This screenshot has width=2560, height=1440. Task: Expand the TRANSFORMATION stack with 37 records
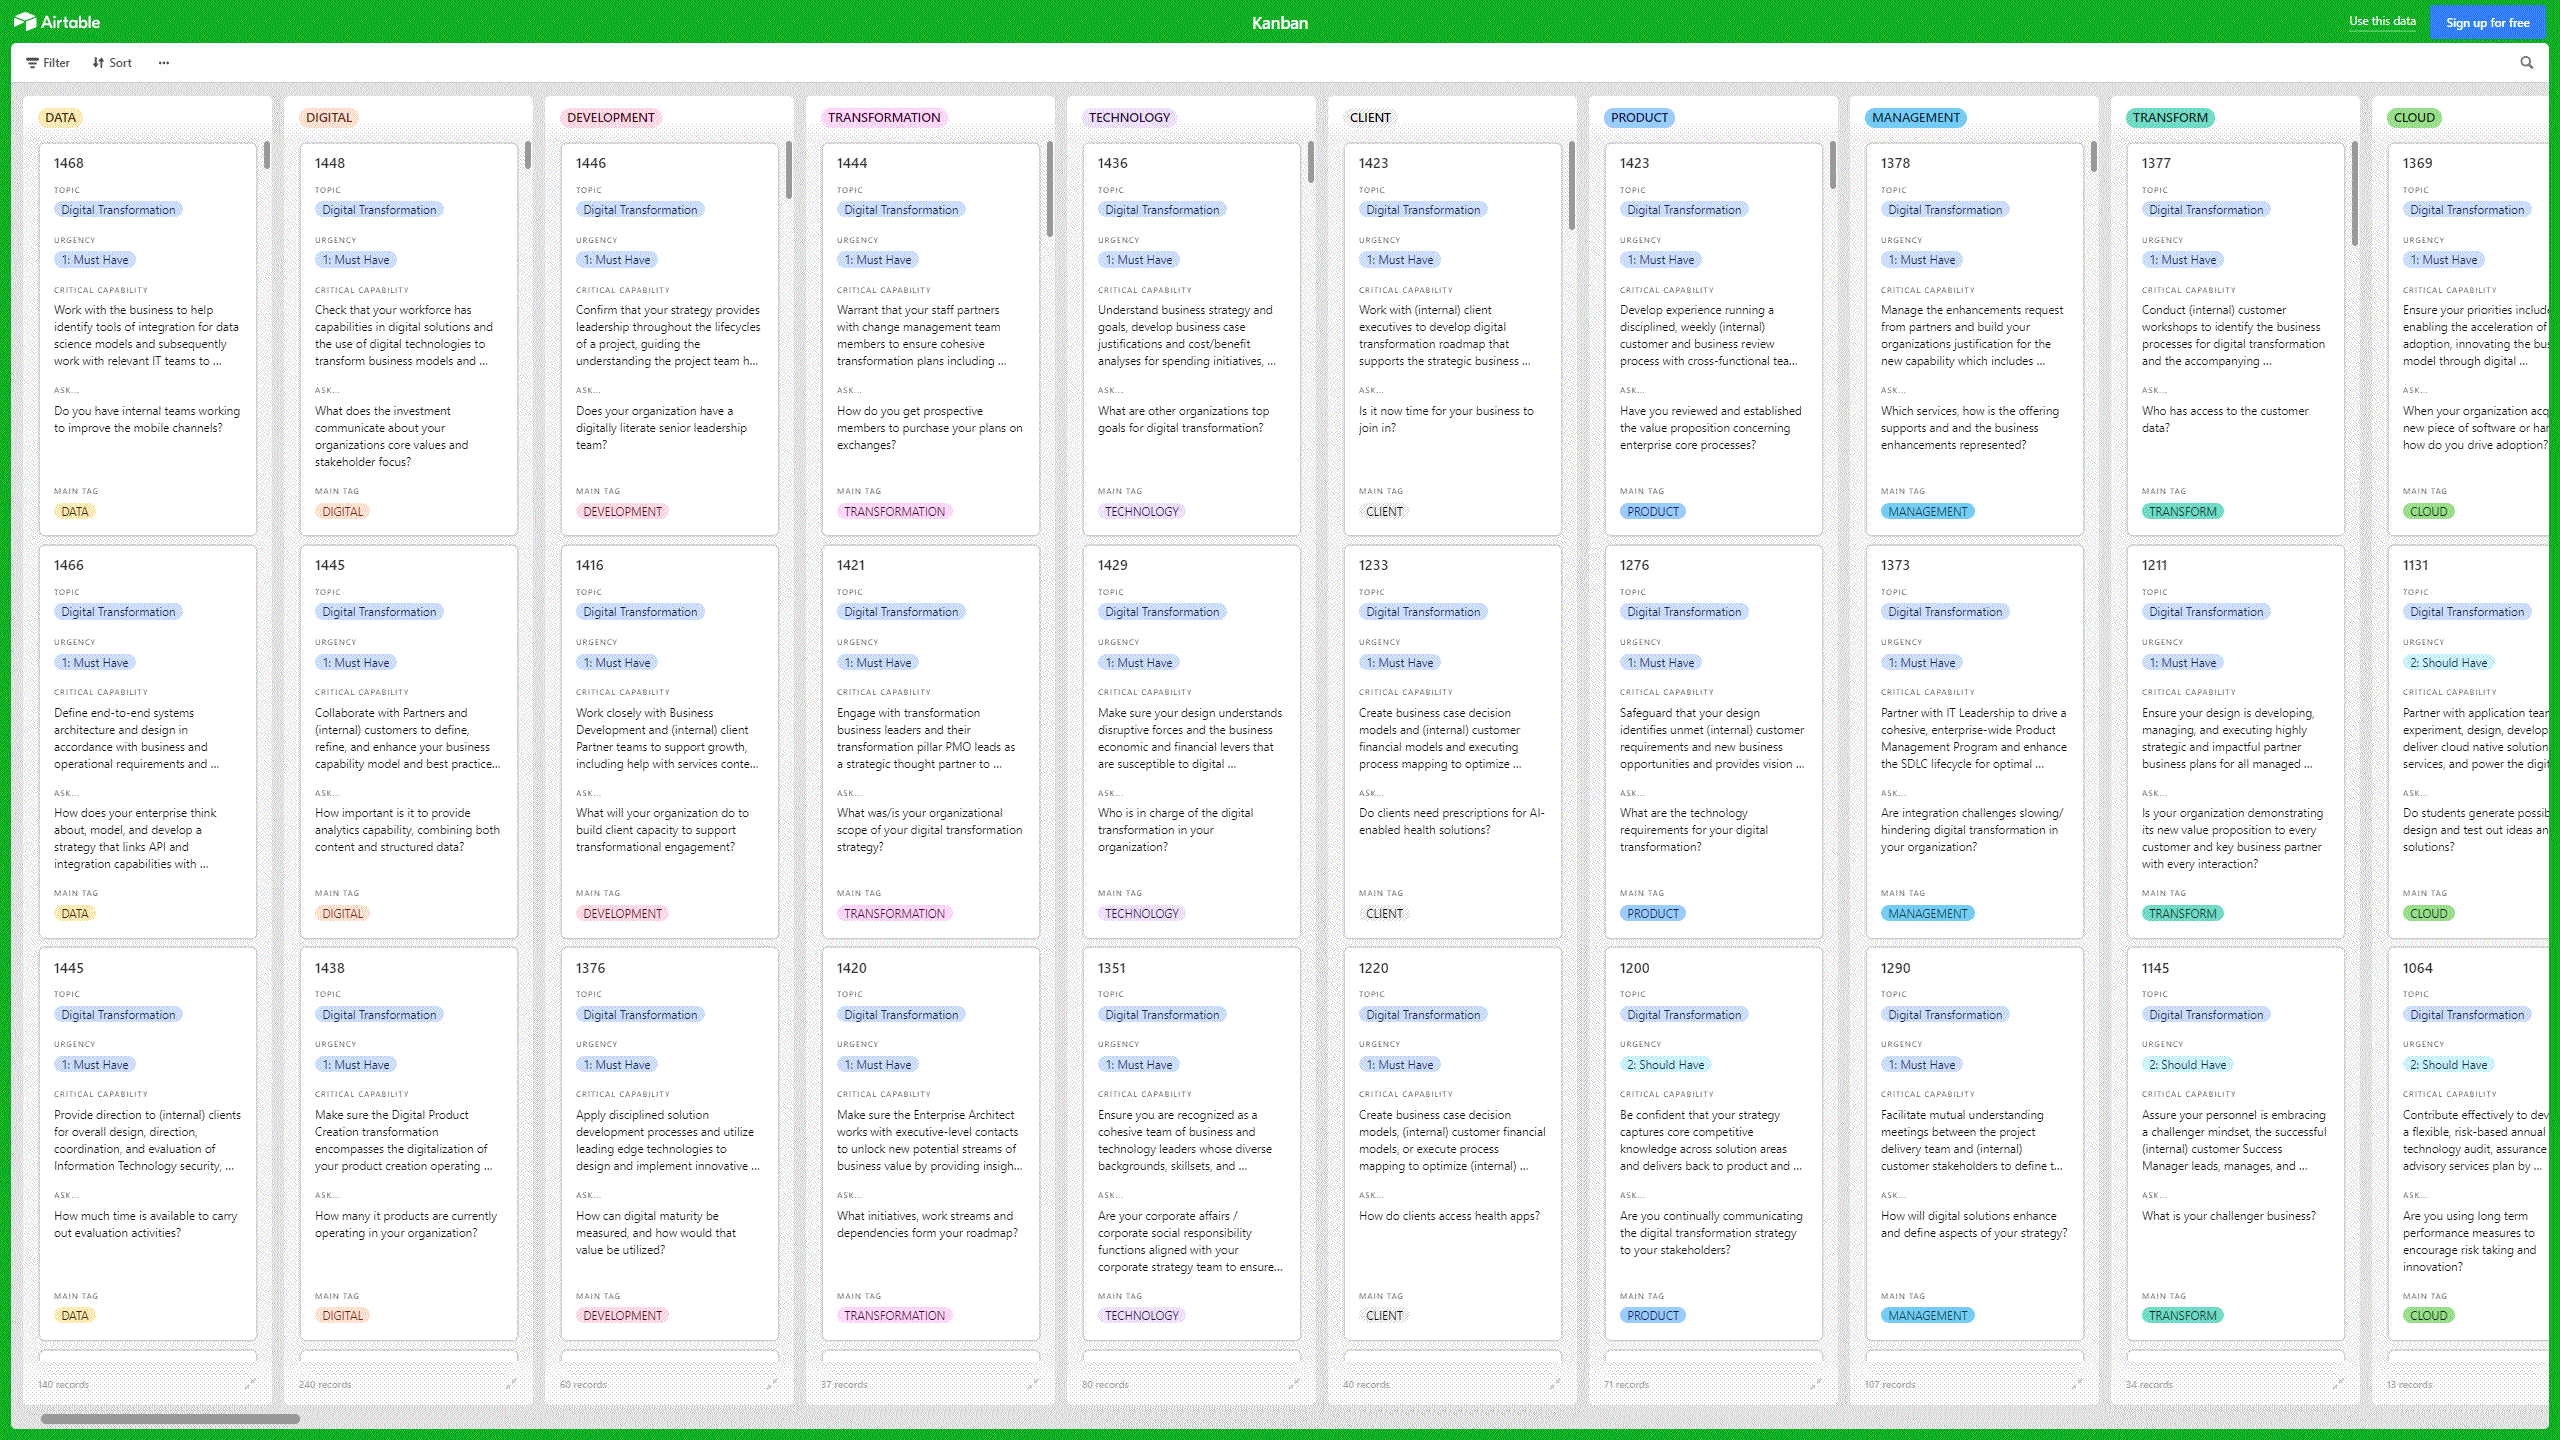pyautogui.click(x=1033, y=1384)
